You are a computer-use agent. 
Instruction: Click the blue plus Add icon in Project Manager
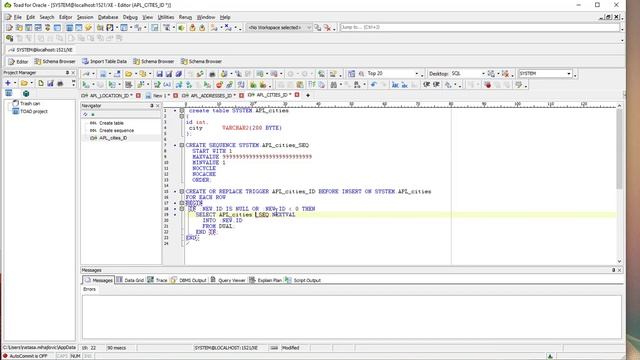click(x=8, y=83)
